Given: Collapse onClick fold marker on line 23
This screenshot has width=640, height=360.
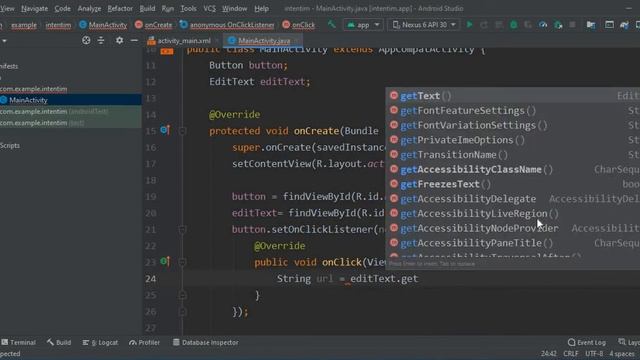Looking at the screenshot, I should (182, 262).
